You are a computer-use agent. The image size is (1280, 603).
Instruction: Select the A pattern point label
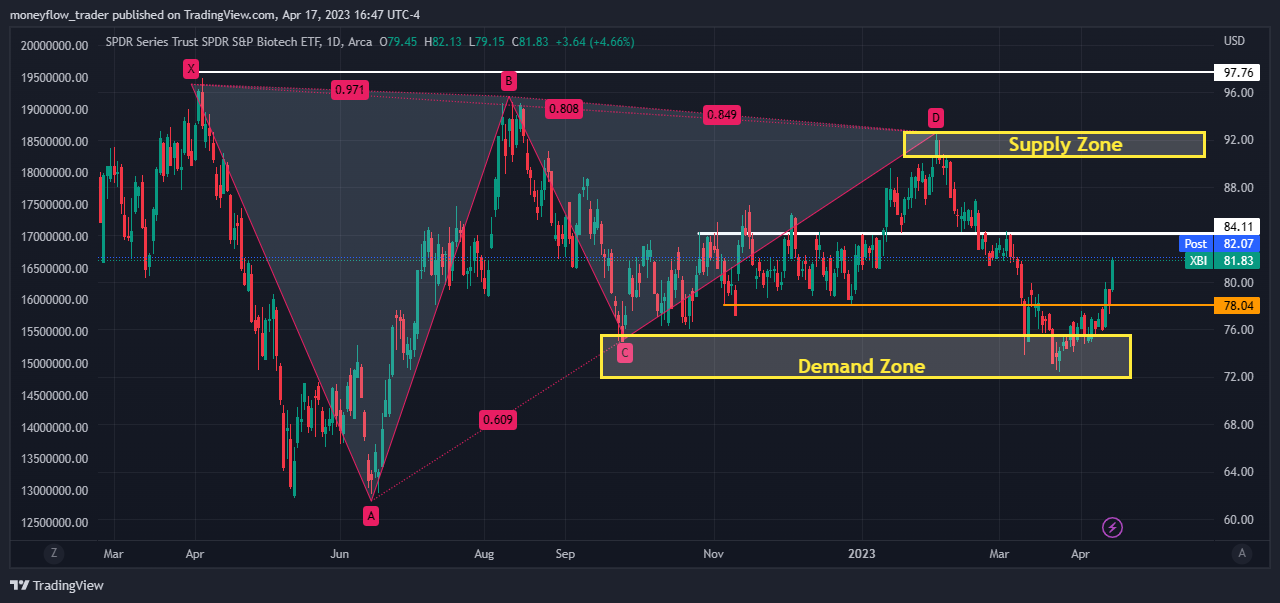371,516
